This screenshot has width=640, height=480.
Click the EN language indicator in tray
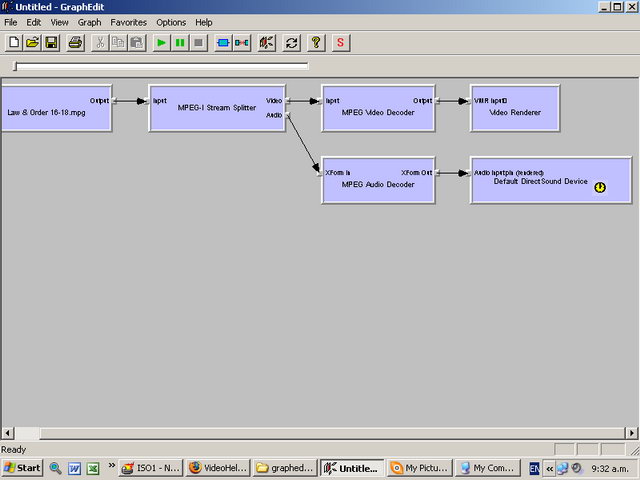pyautogui.click(x=534, y=468)
